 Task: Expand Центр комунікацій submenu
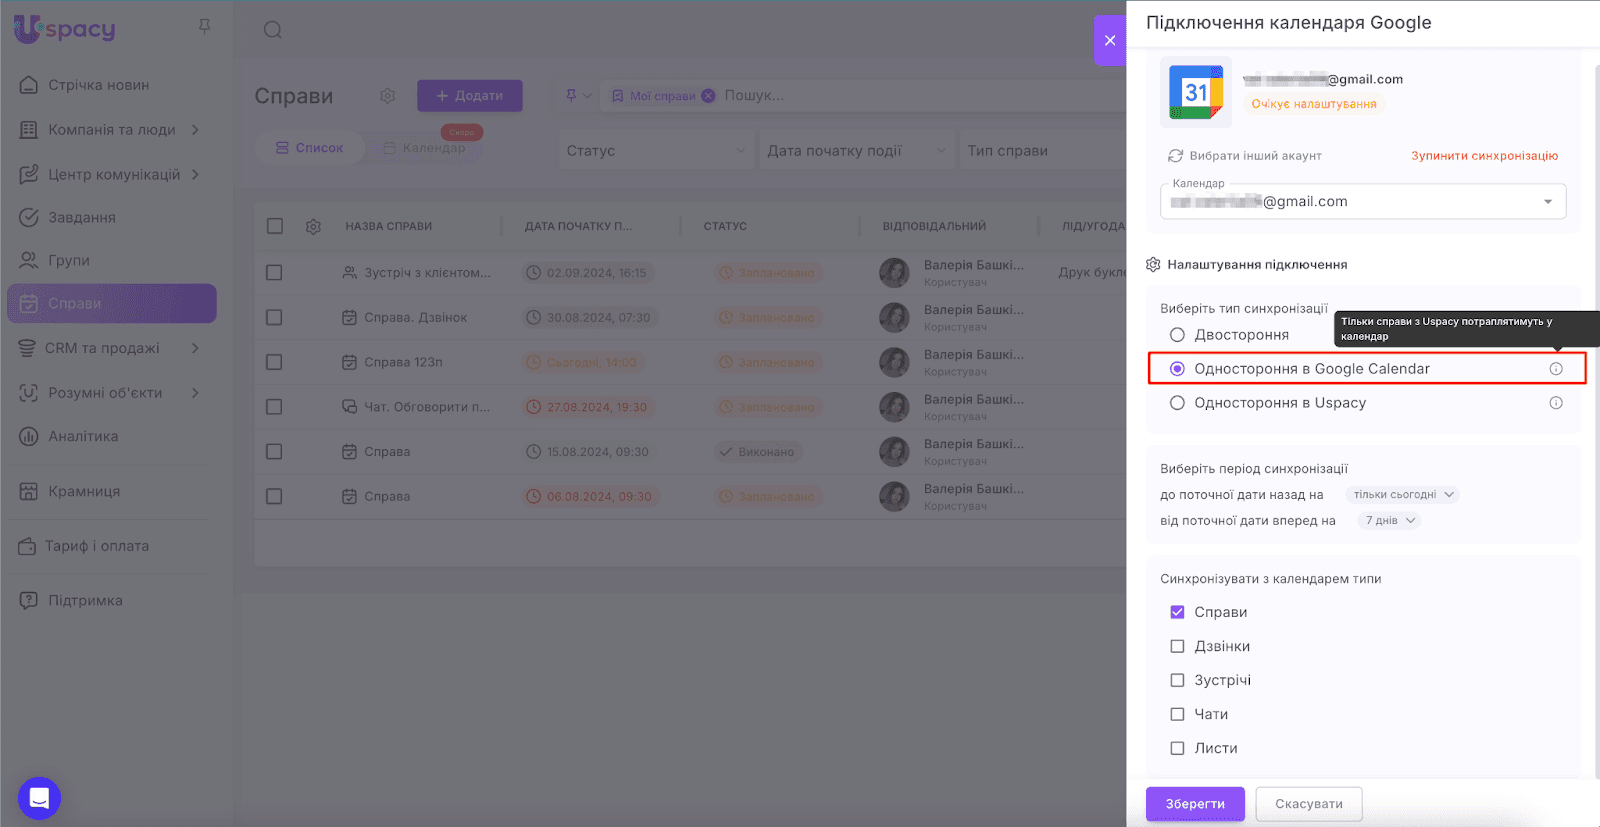point(195,175)
